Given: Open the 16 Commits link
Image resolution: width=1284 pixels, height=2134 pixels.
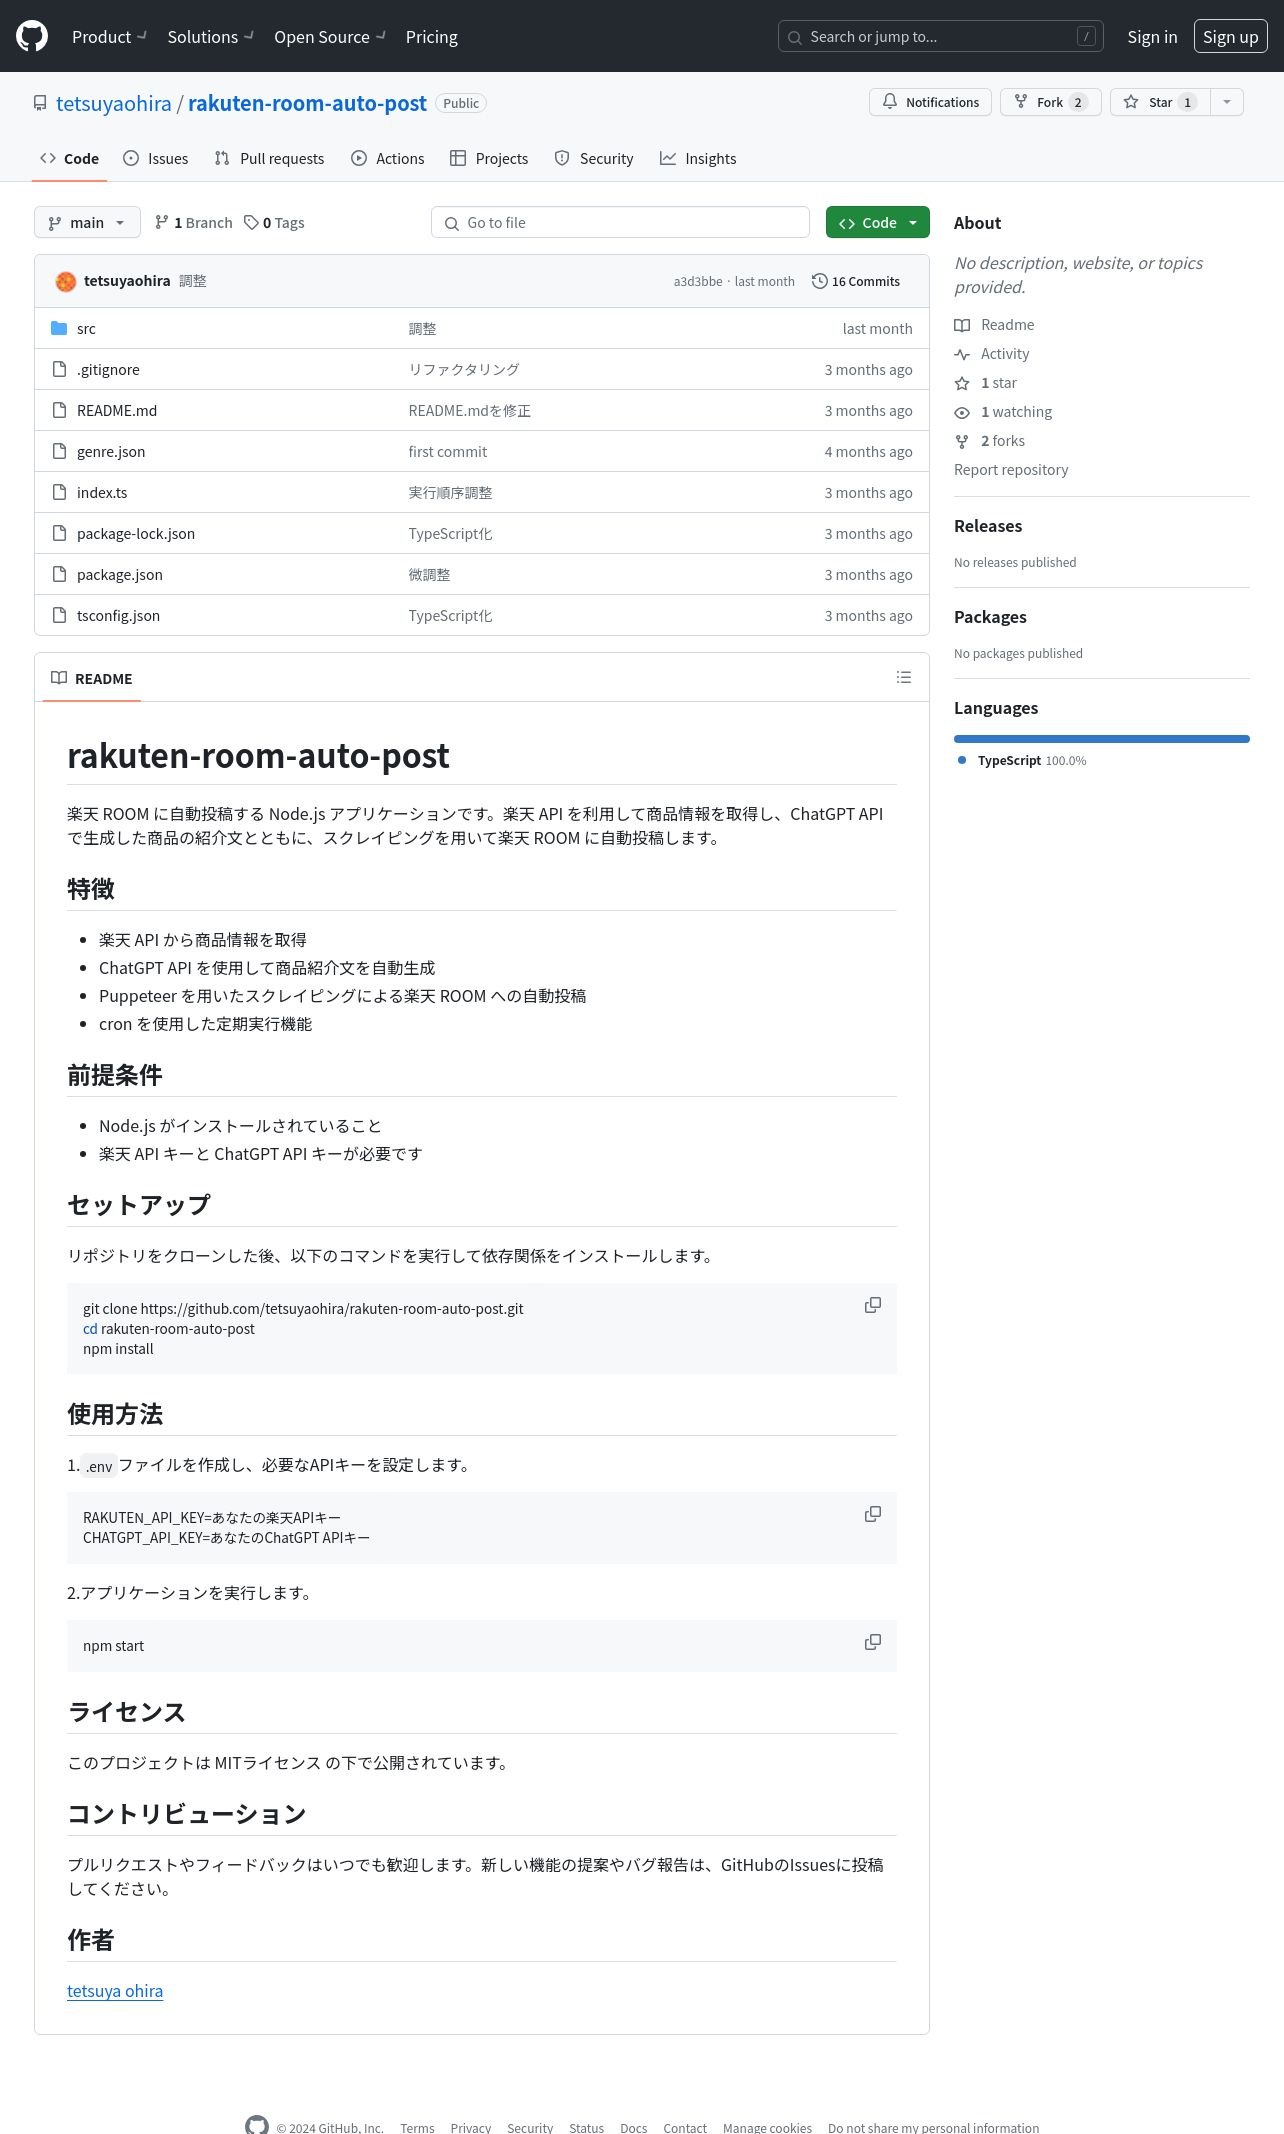Looking at the screenshot, I should click(x=856, y=281).
